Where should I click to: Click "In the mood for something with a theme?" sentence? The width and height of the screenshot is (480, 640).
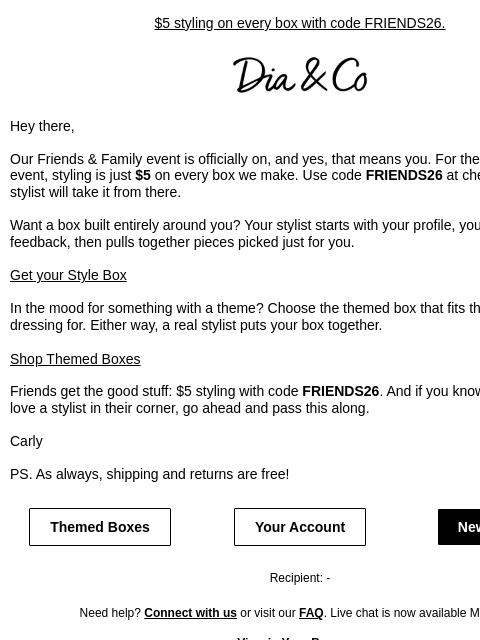click(x=137, y=308)
